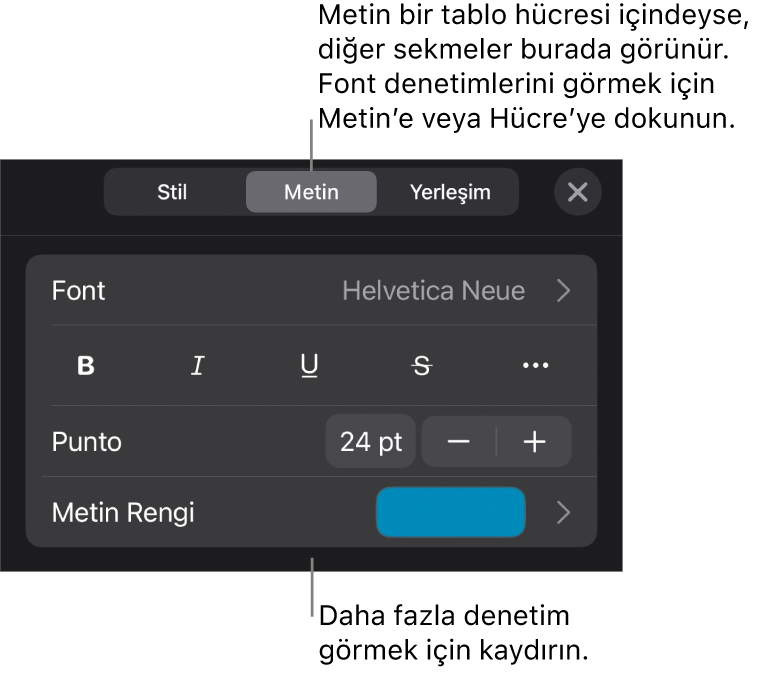Tap the 24 pt size field
Screen dimensions: 766x676
coord(371,442)
